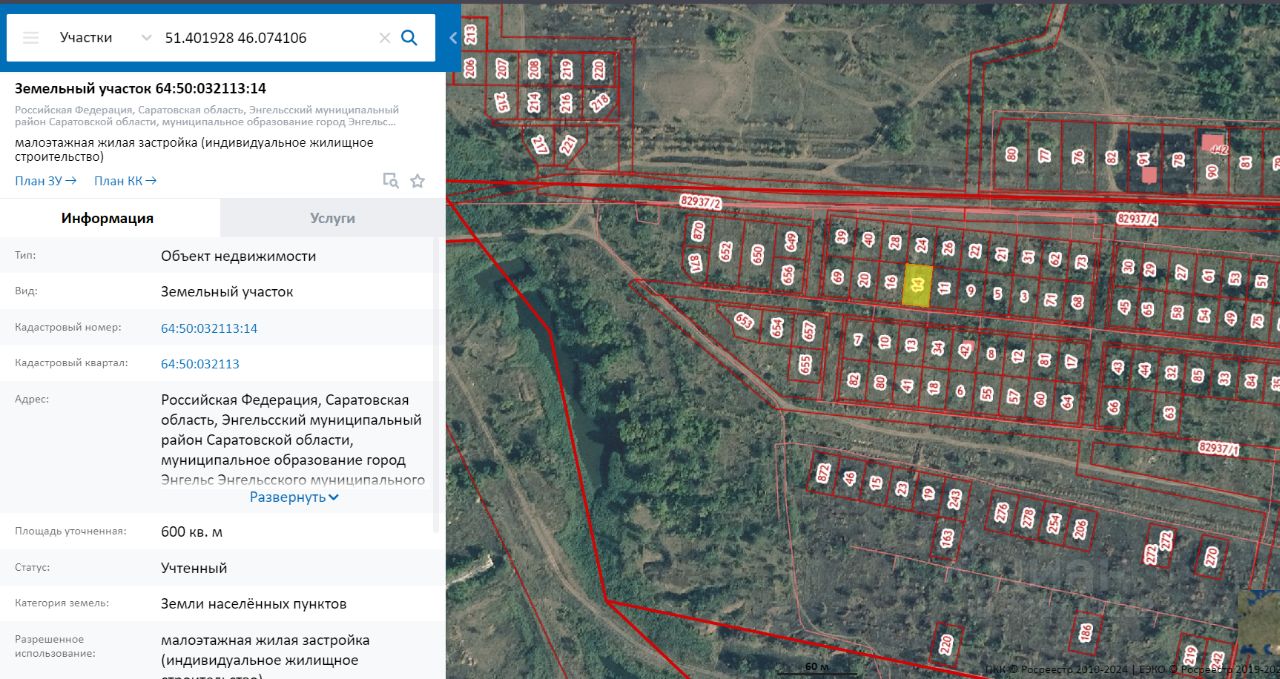Collapse the side panel with arrow
1280x679 pixels.
(x=453, y=38)
